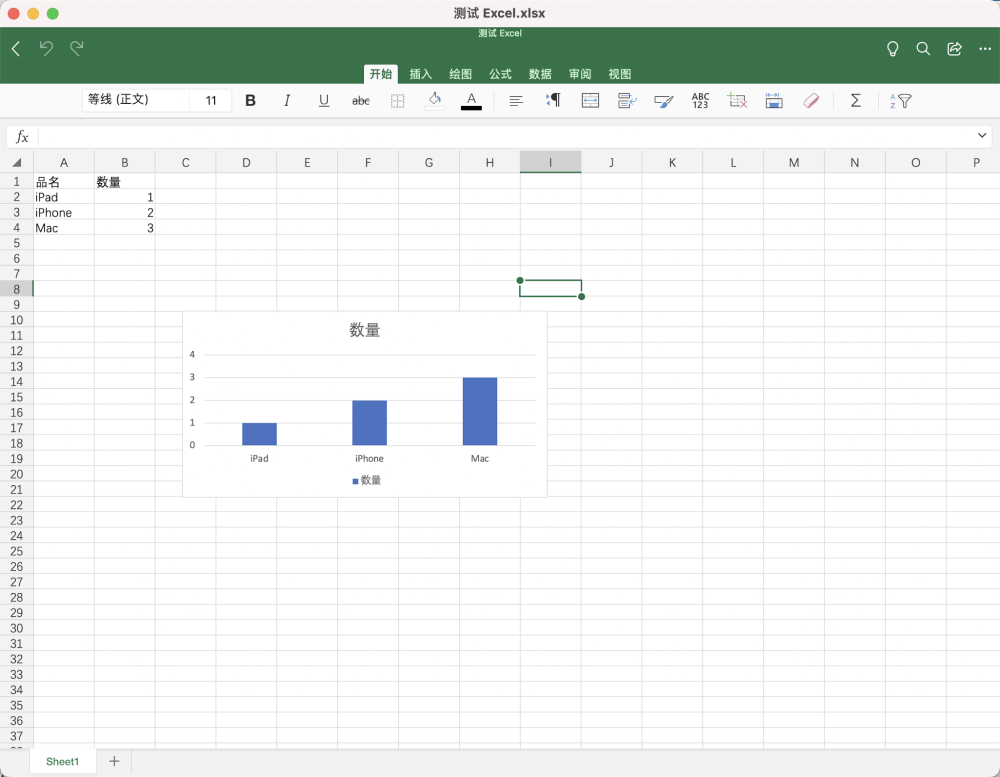Click the eraser clear icon
This screenshot has width=1000, height=777.
(811, 101)
